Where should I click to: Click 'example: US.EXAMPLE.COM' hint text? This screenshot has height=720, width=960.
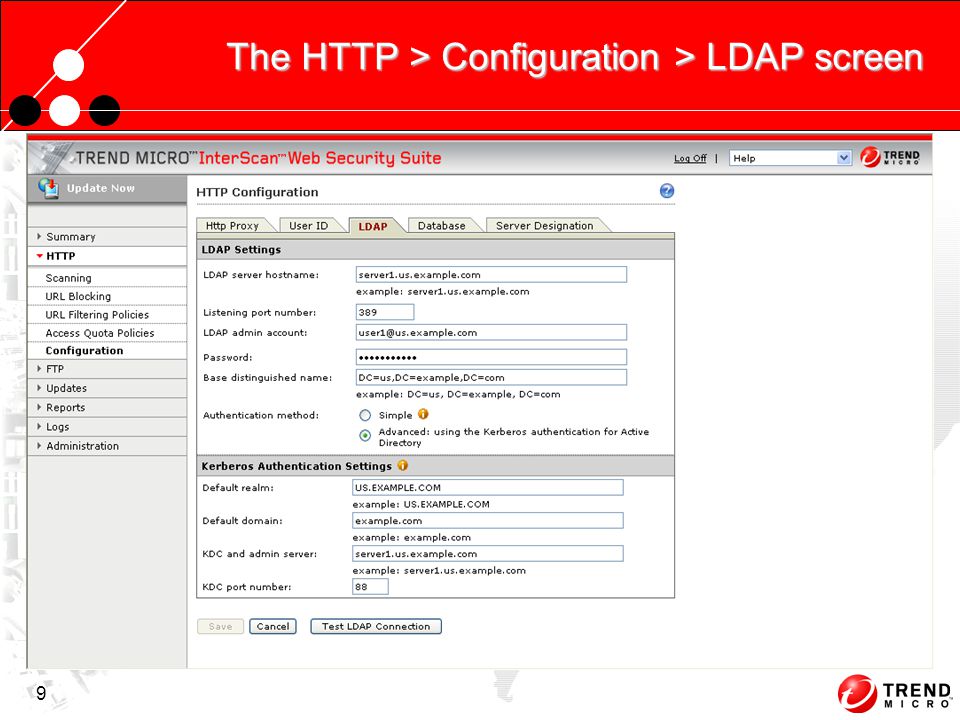coord(421,504)
